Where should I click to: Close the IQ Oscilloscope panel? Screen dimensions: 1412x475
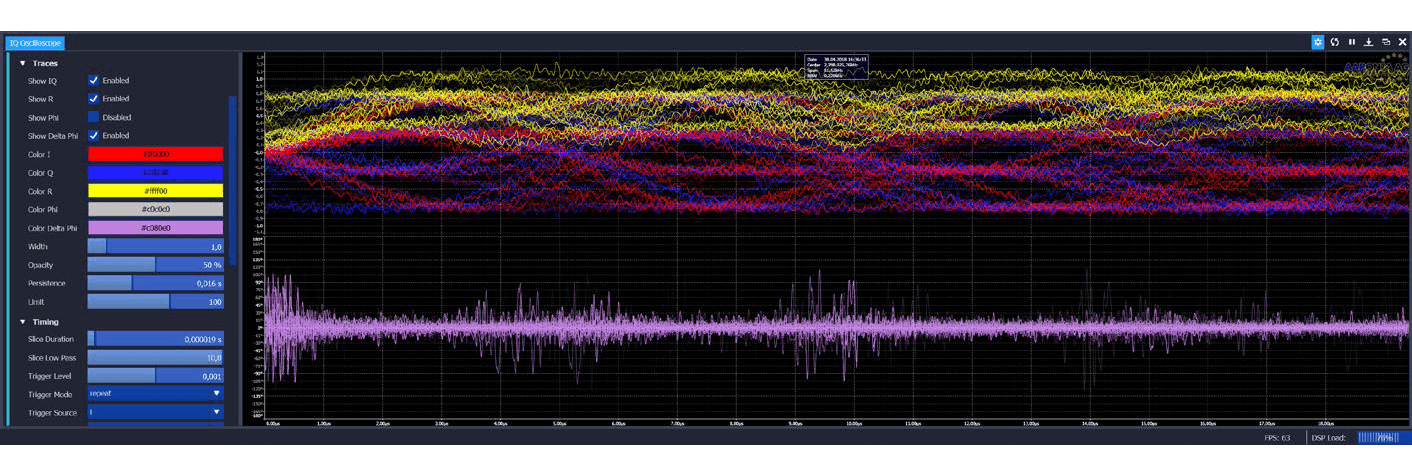point(1402,42)
